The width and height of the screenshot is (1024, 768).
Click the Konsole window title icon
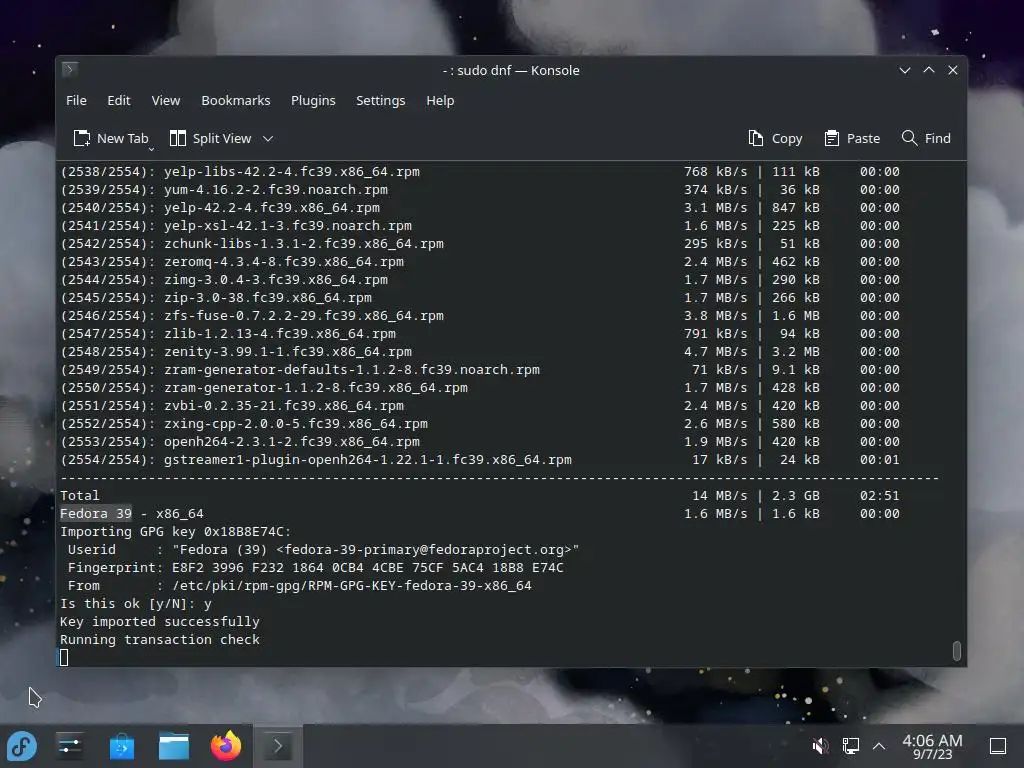point(70,69)
